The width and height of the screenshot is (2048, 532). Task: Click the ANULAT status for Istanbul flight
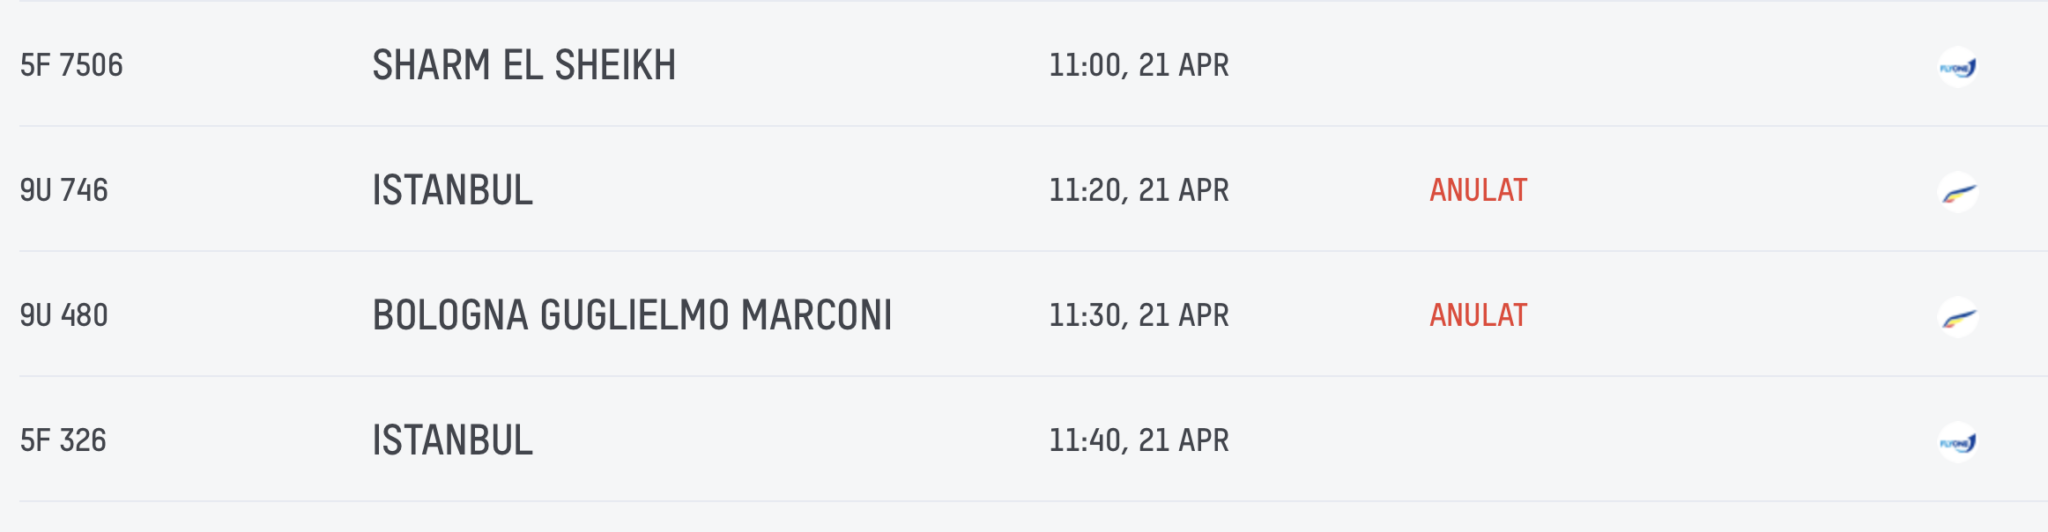click(x=1478, y=190)
